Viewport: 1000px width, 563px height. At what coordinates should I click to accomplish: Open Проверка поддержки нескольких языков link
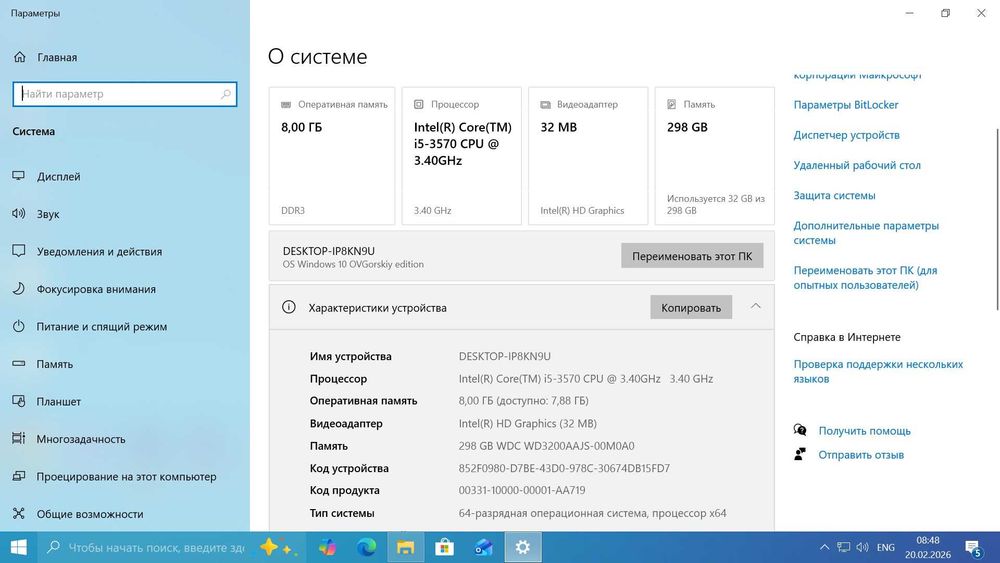(x=878, y=371)
